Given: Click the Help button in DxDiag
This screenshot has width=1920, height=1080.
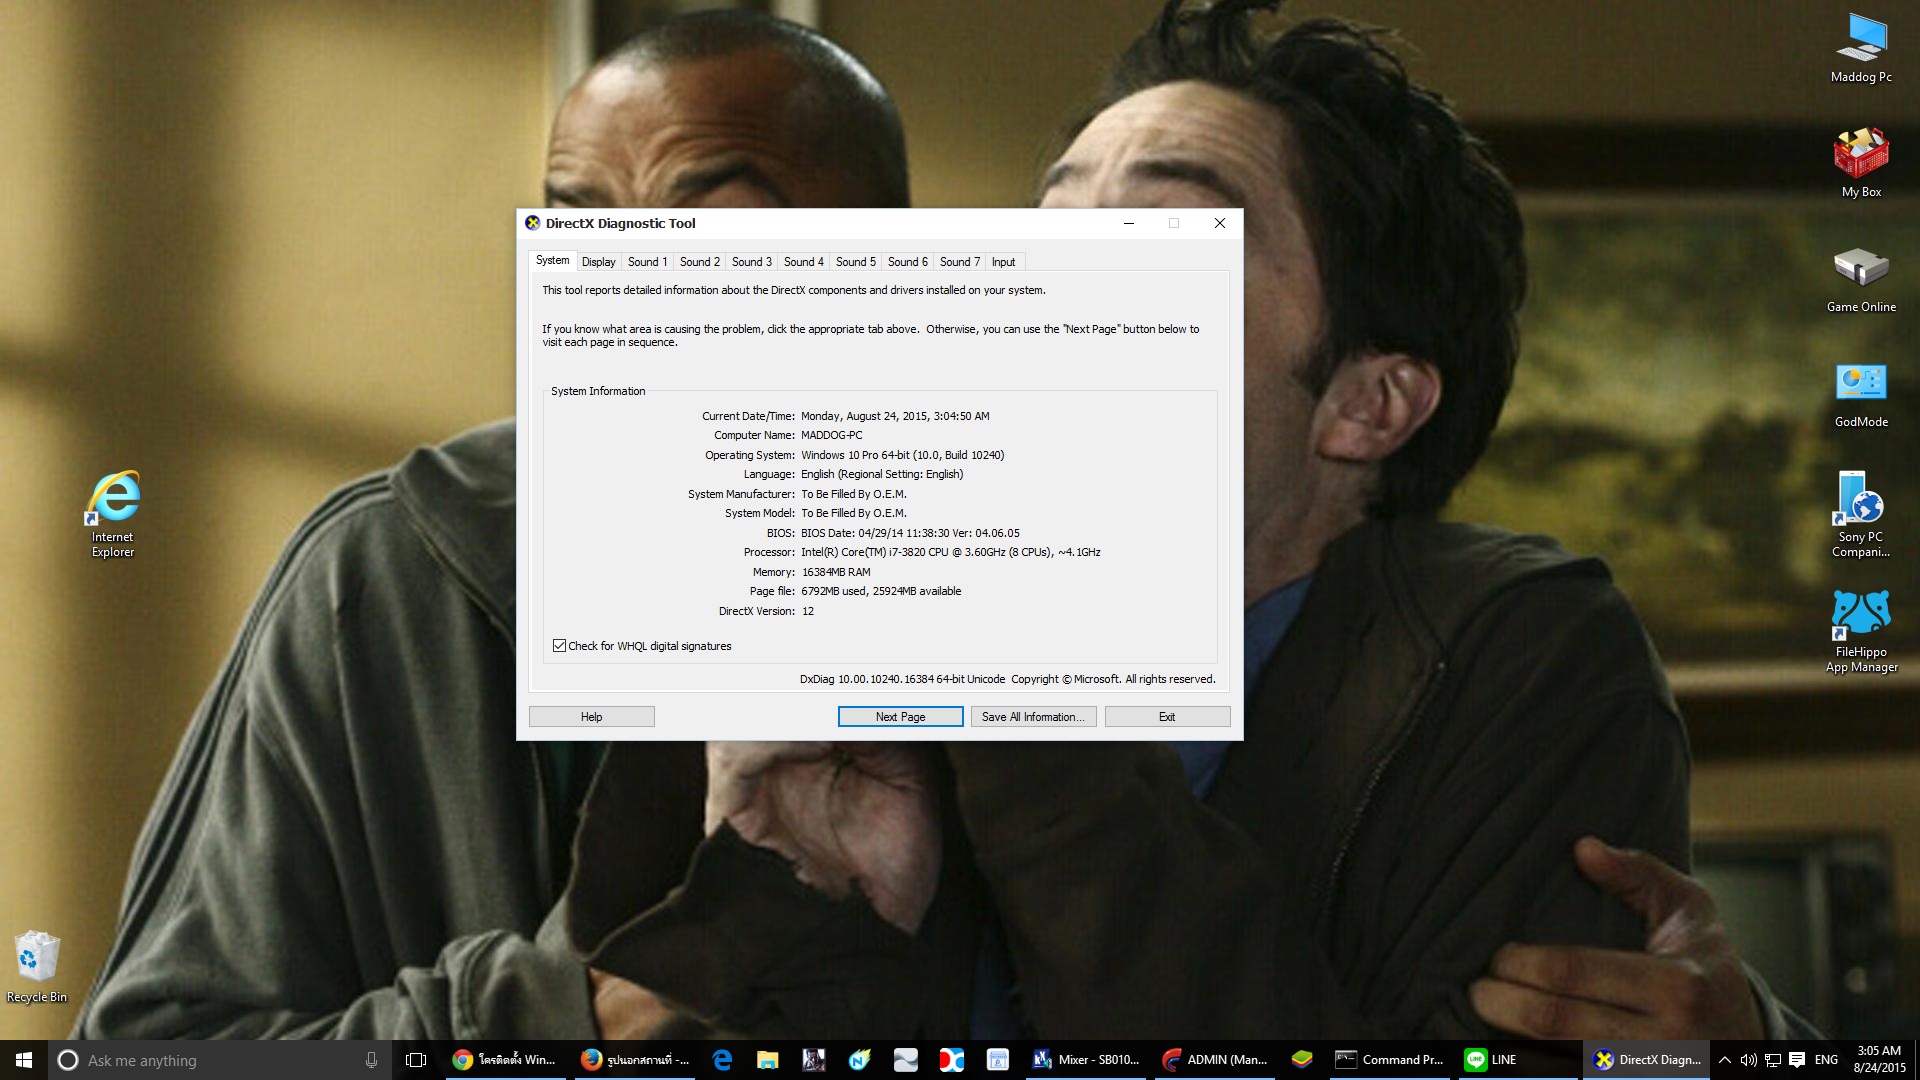Looking at the screenshot, I should (591, 717).
